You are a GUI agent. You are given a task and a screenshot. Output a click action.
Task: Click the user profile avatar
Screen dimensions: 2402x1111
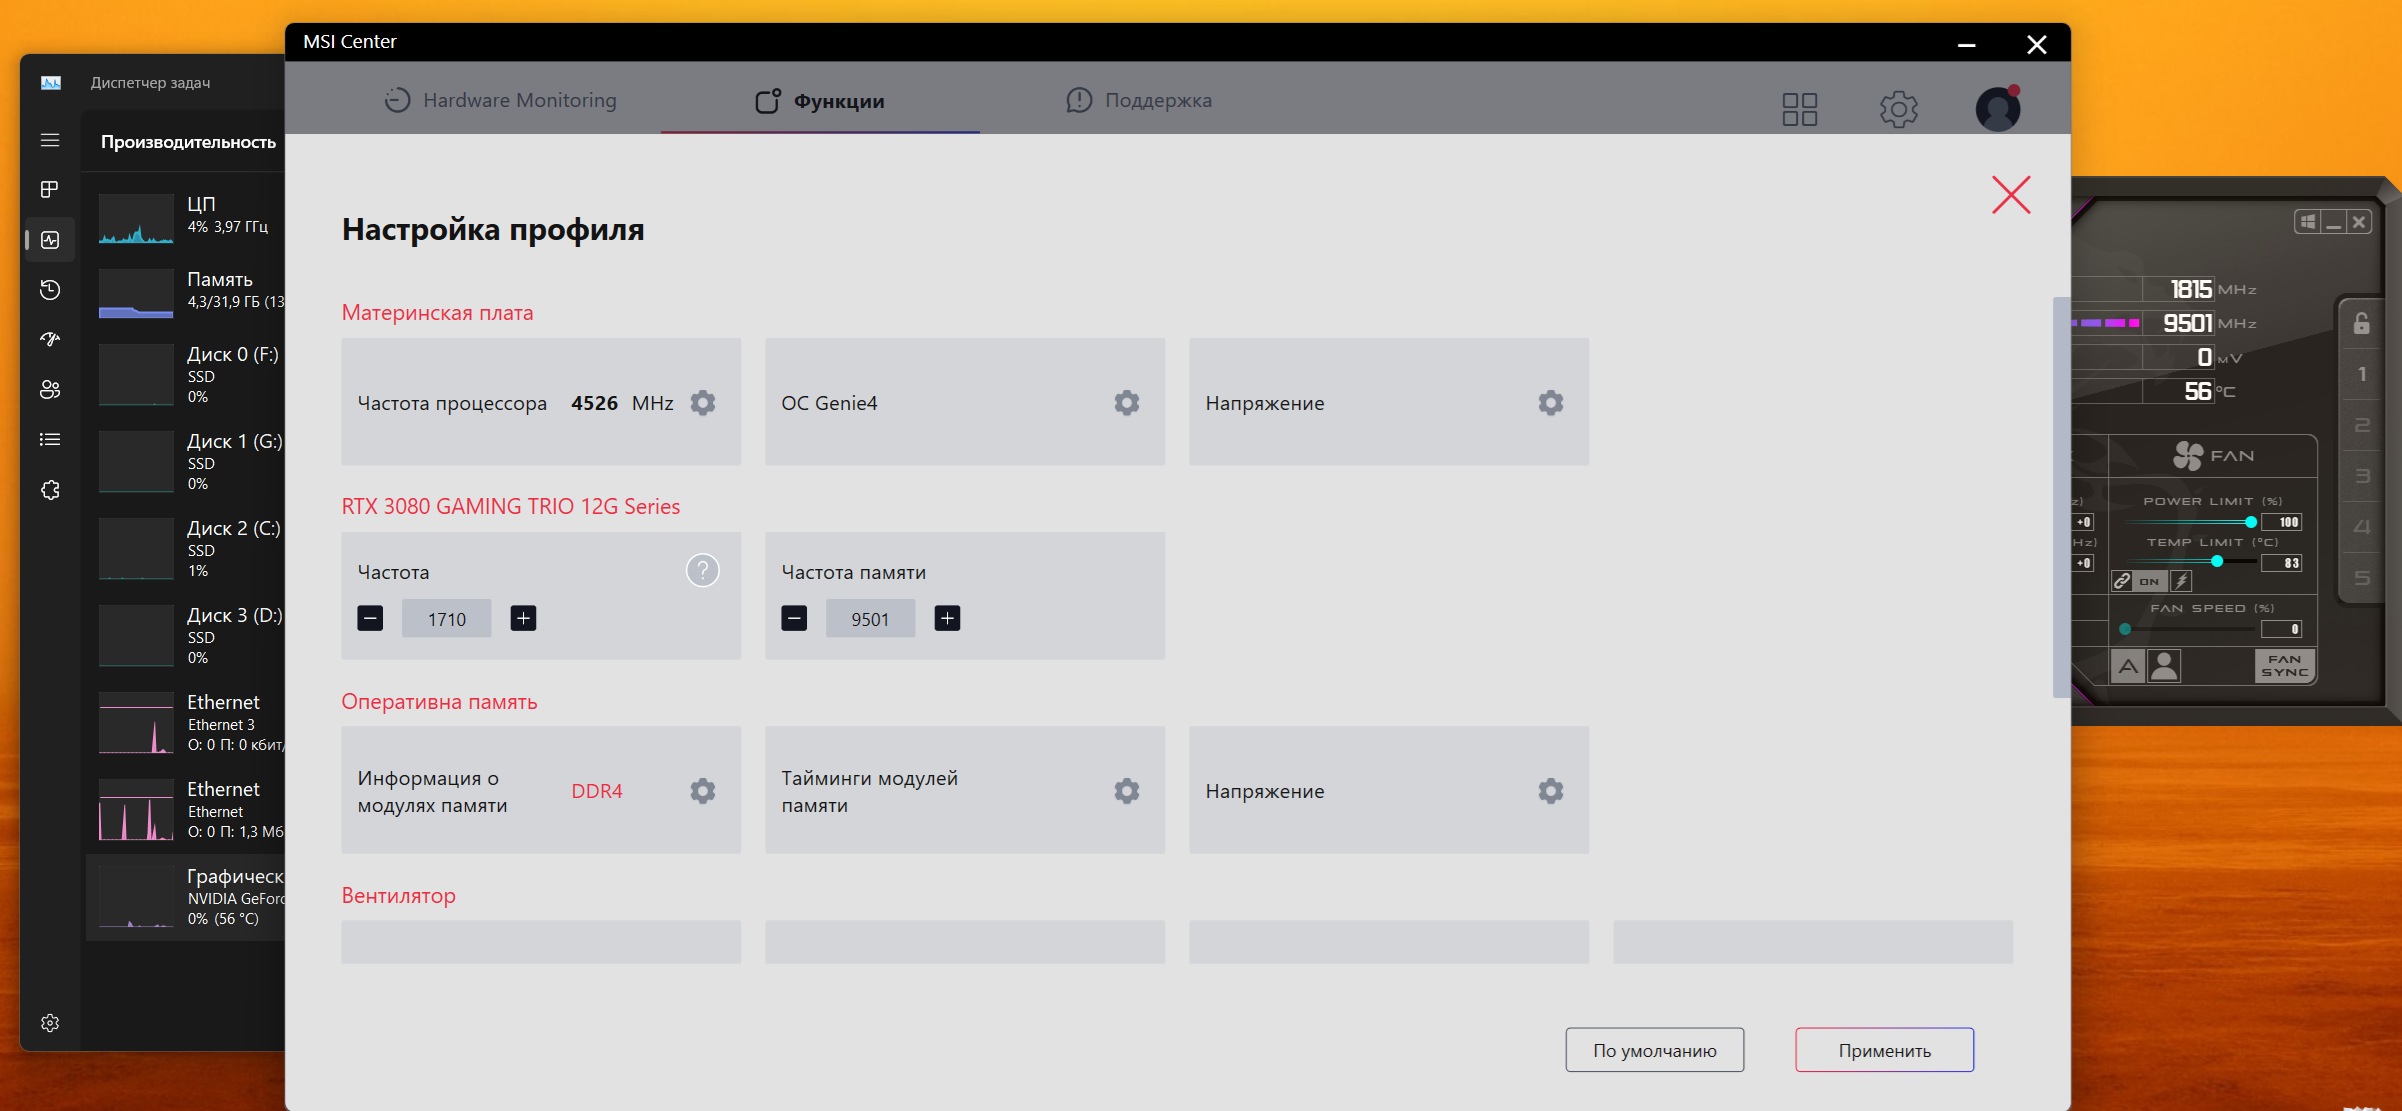click(x=1997, y=109)
